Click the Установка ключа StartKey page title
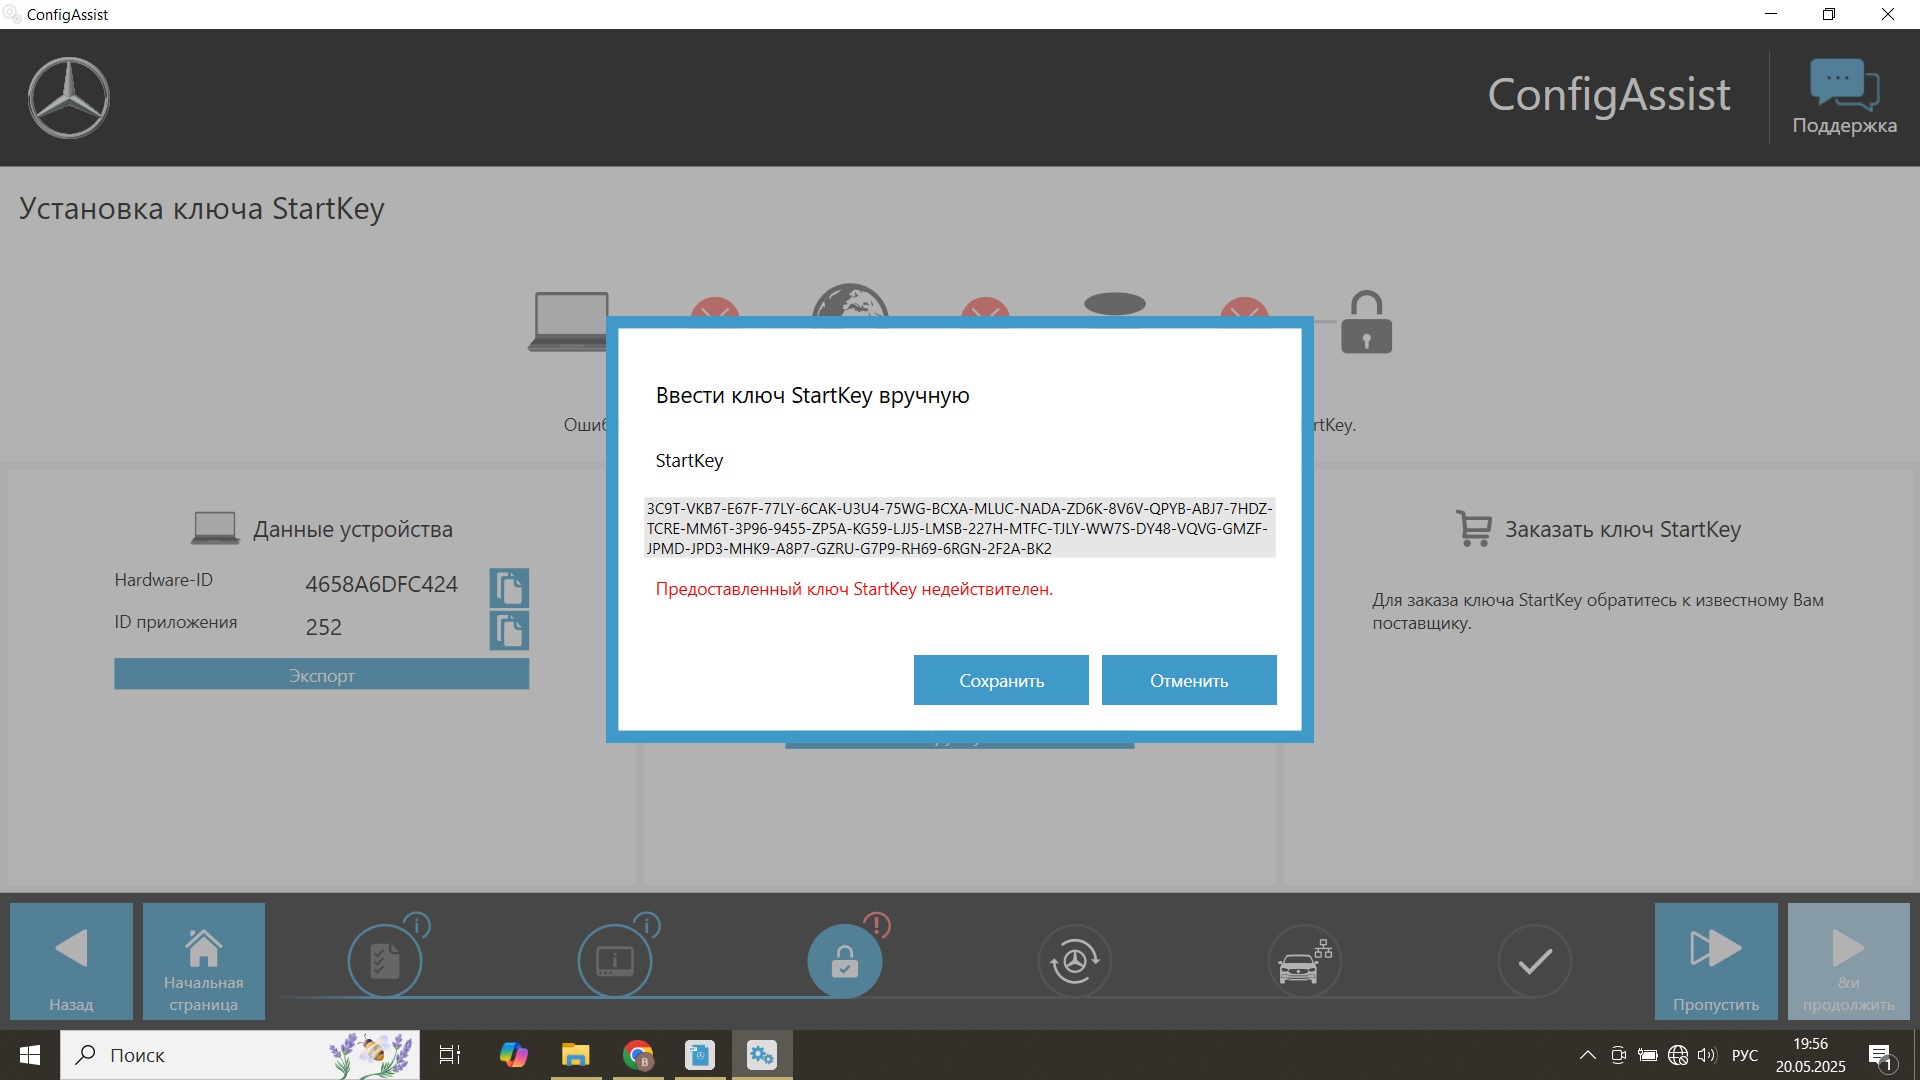Image resolution: width=1920 pixels, height=1080 pixels. pos(201,208)
